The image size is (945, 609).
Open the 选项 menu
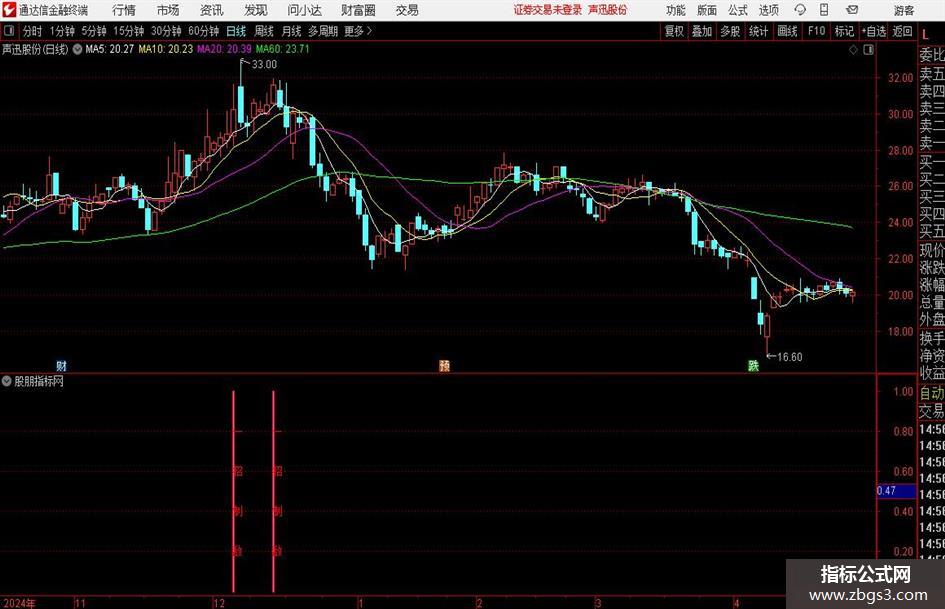coord(769,10)
